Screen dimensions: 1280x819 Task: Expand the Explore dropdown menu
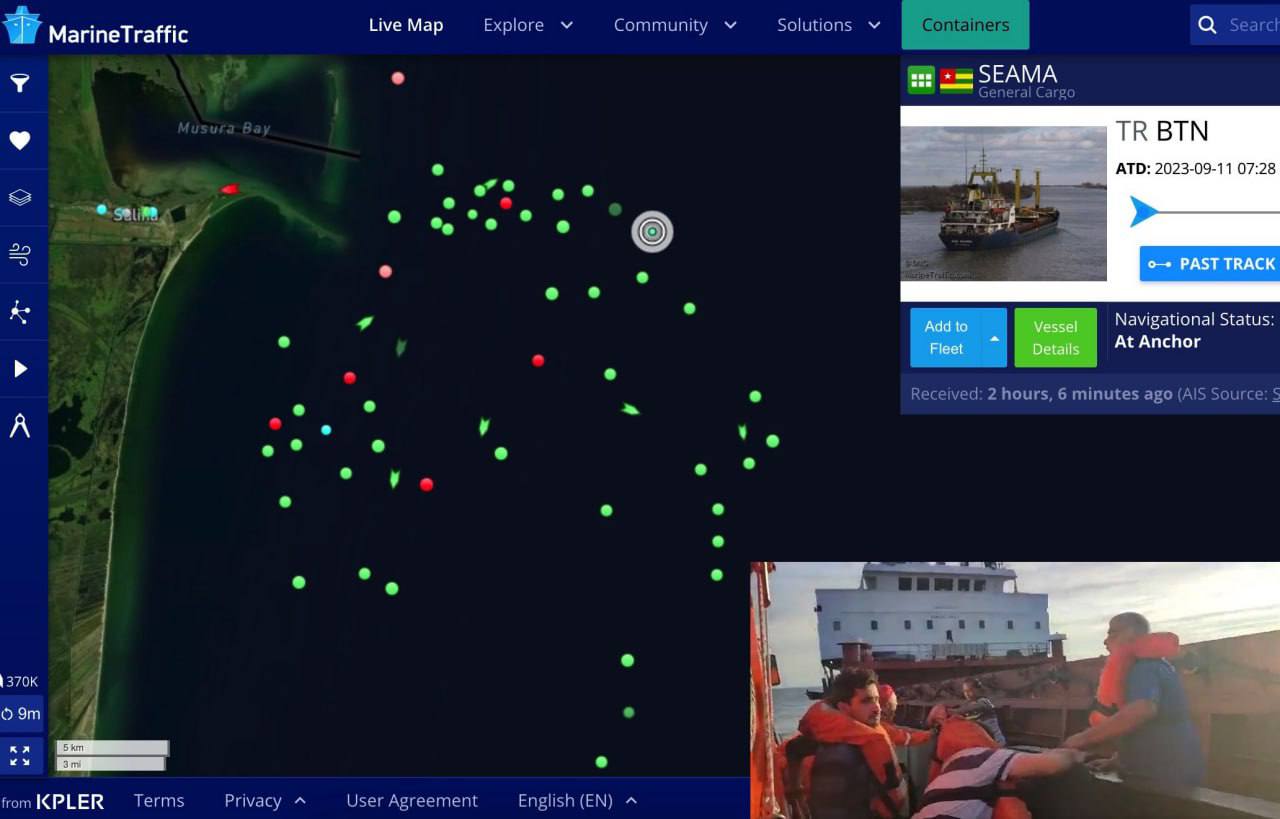coord(528,25)
